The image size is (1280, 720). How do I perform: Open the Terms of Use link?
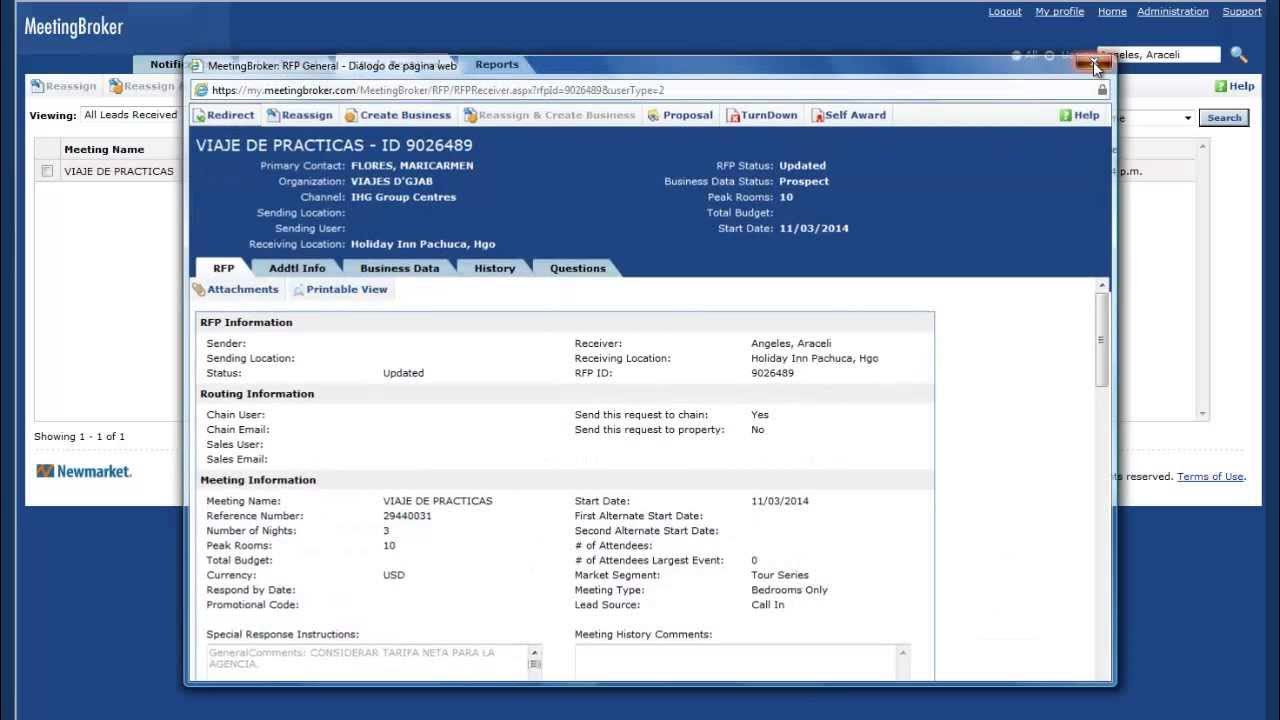click(1210, 477)
